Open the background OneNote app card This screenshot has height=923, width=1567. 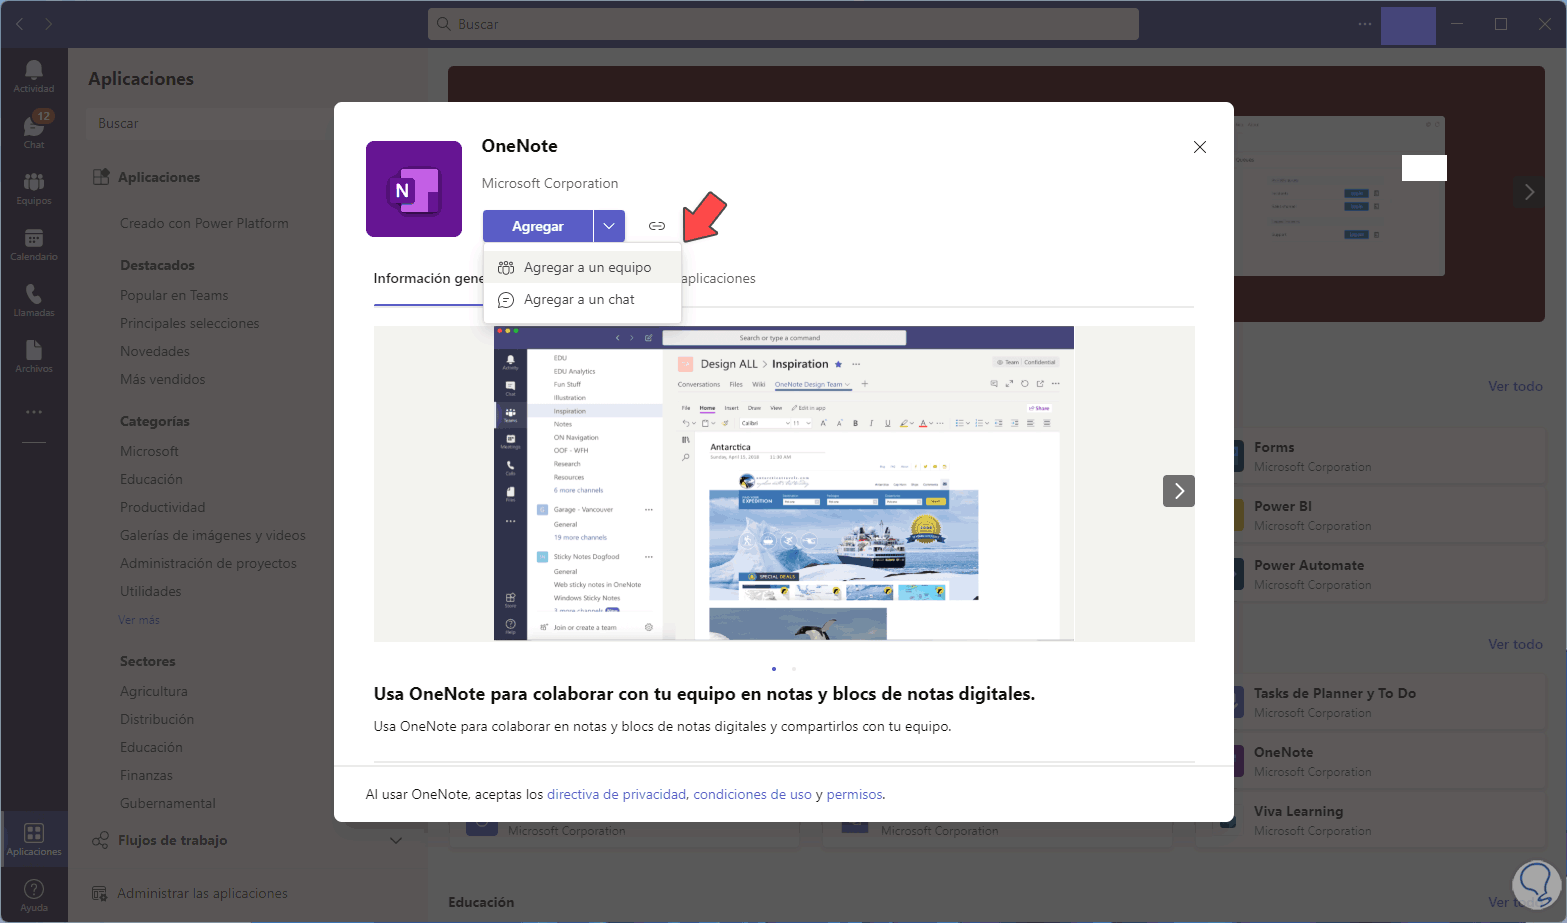(1390, 762)
